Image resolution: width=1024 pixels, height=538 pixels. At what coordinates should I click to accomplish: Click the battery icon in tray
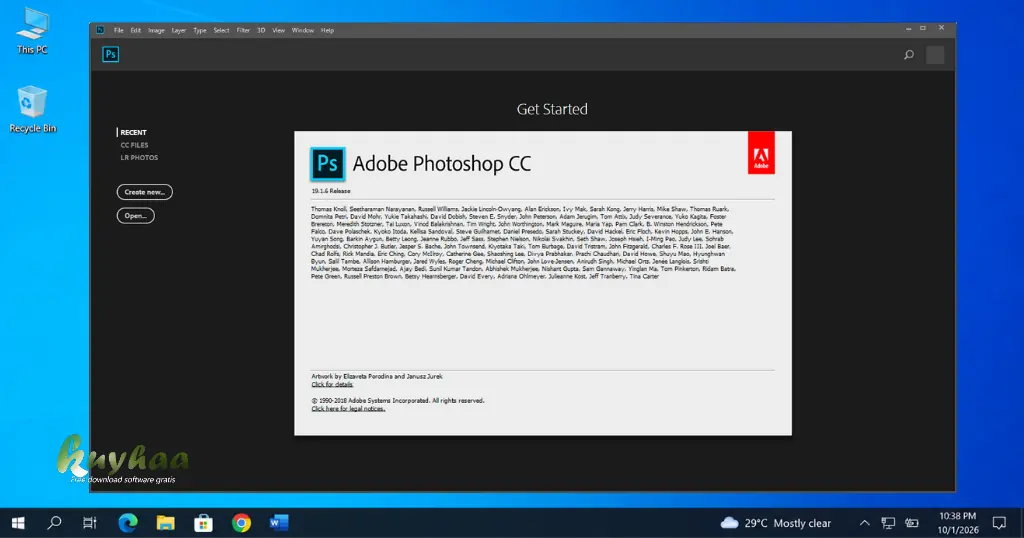[912, 523]
